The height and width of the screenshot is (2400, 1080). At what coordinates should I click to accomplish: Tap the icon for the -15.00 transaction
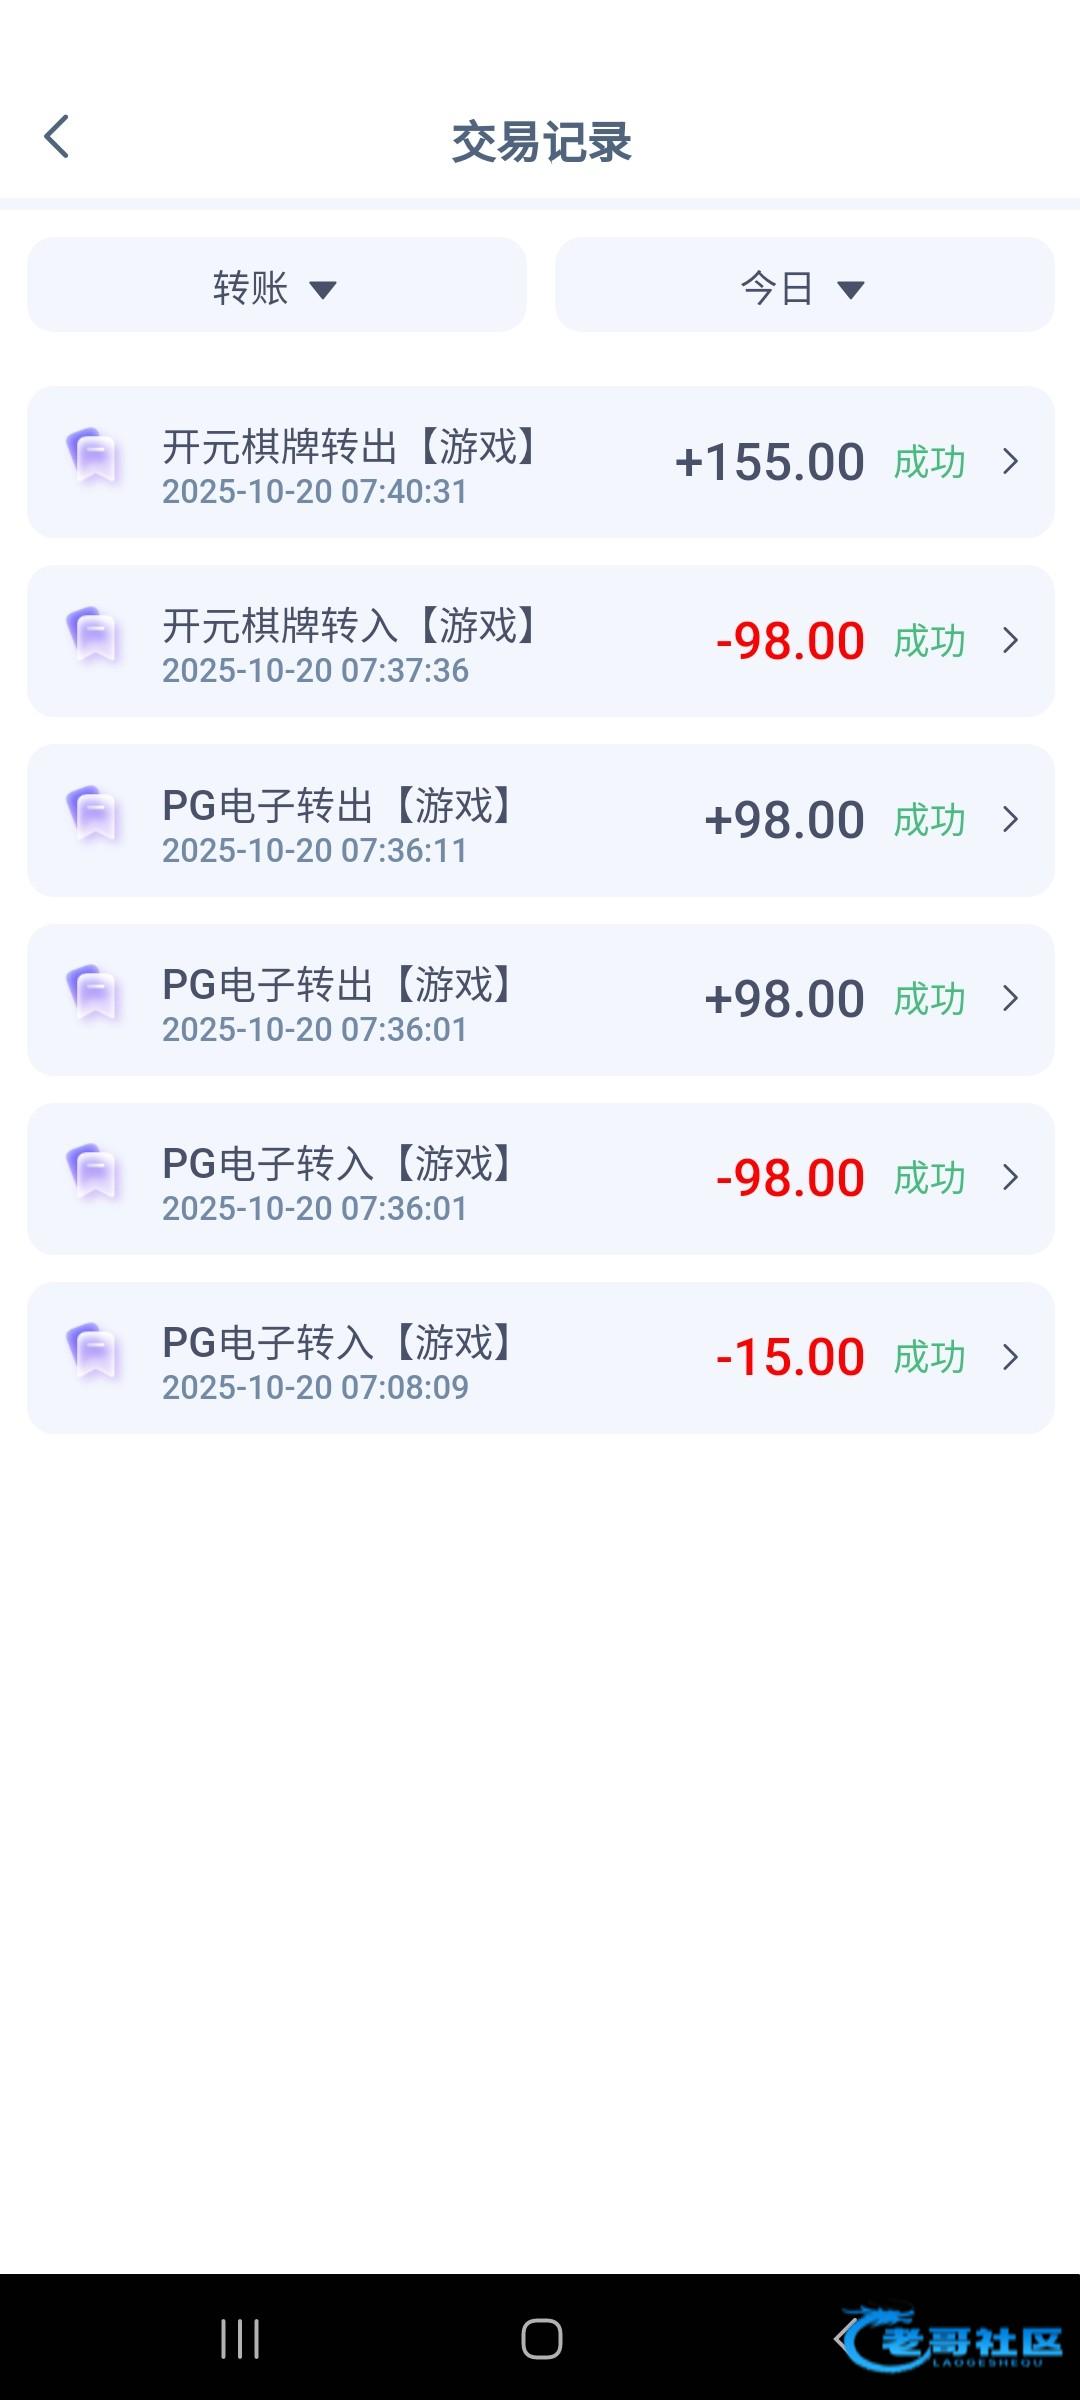[x=94, y=1353]
